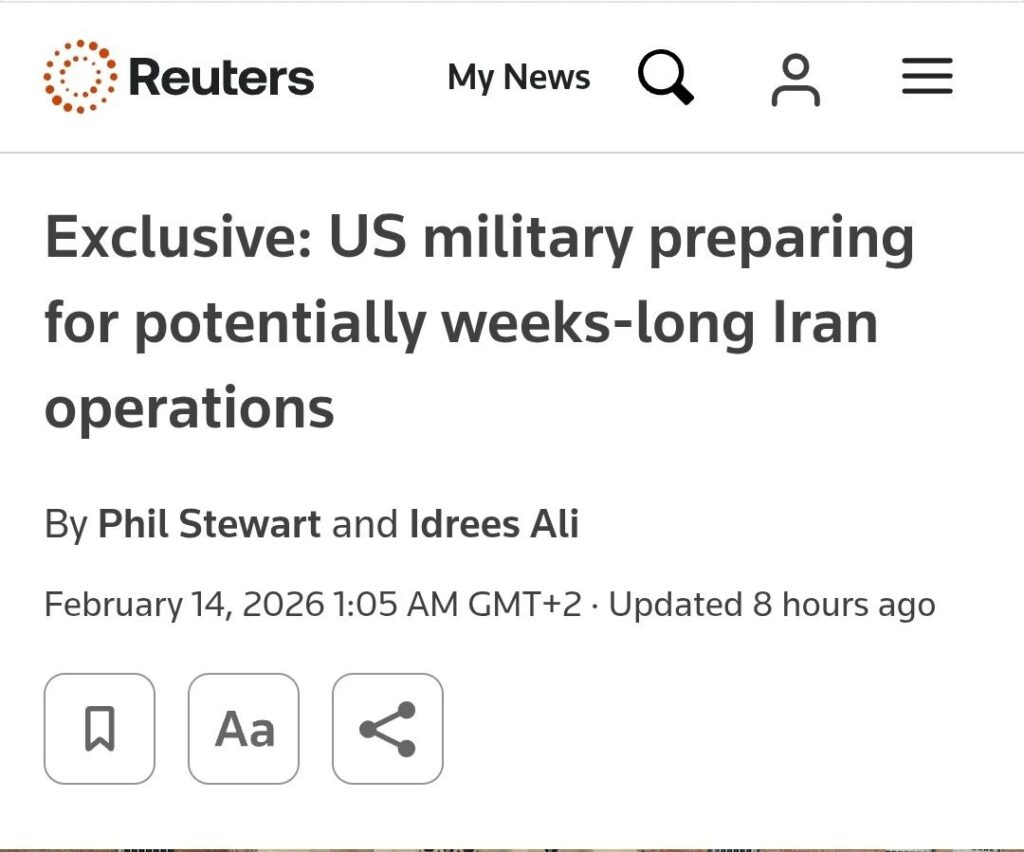Click the February 14, 2026 publication date
This screenshot has height=852, width=1024.
click(x=185, y=604)
